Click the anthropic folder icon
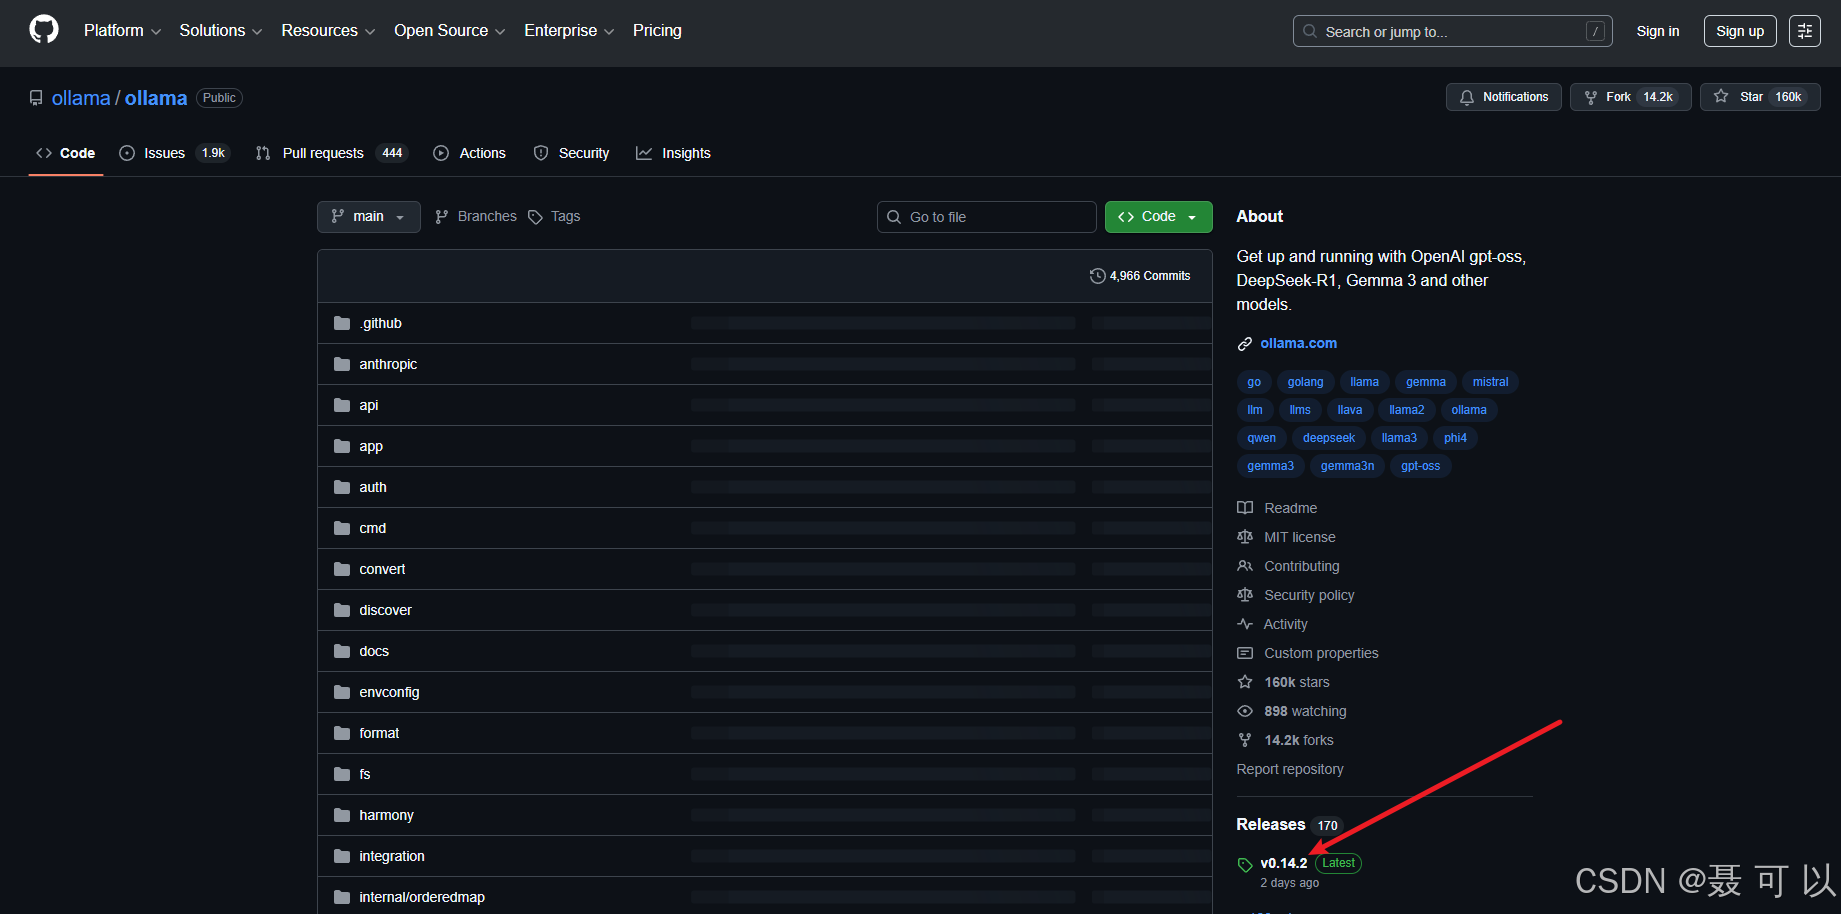 (x=342, y=364)
